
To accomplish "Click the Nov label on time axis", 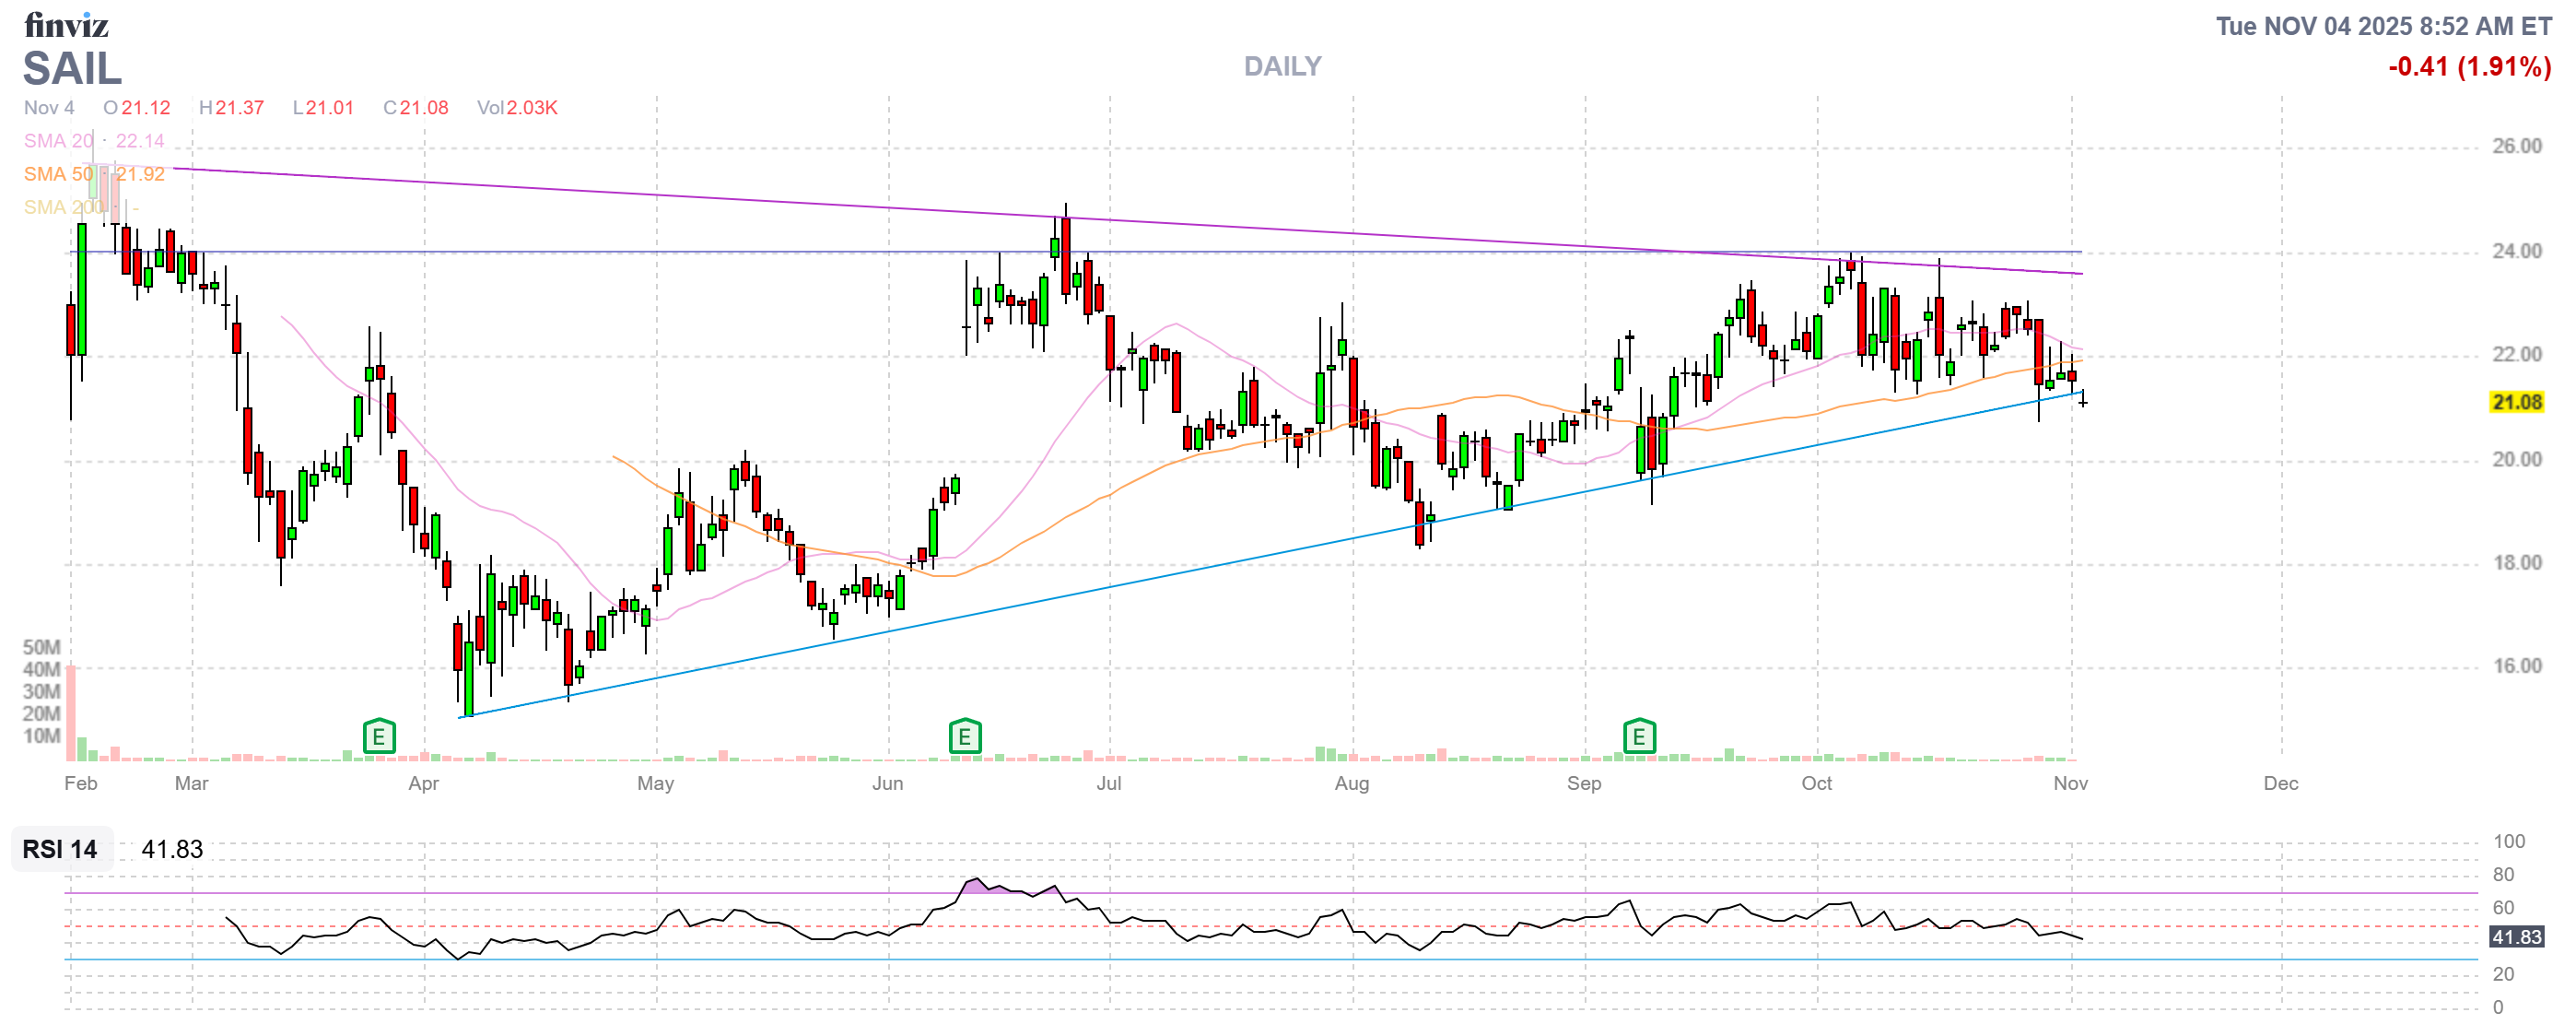I will coord(2070,783).
